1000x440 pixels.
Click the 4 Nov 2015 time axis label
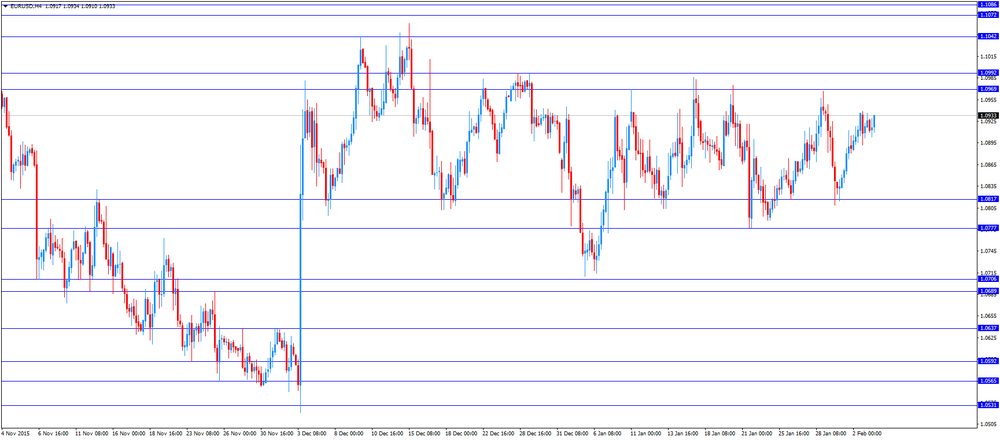pos(15,434)
